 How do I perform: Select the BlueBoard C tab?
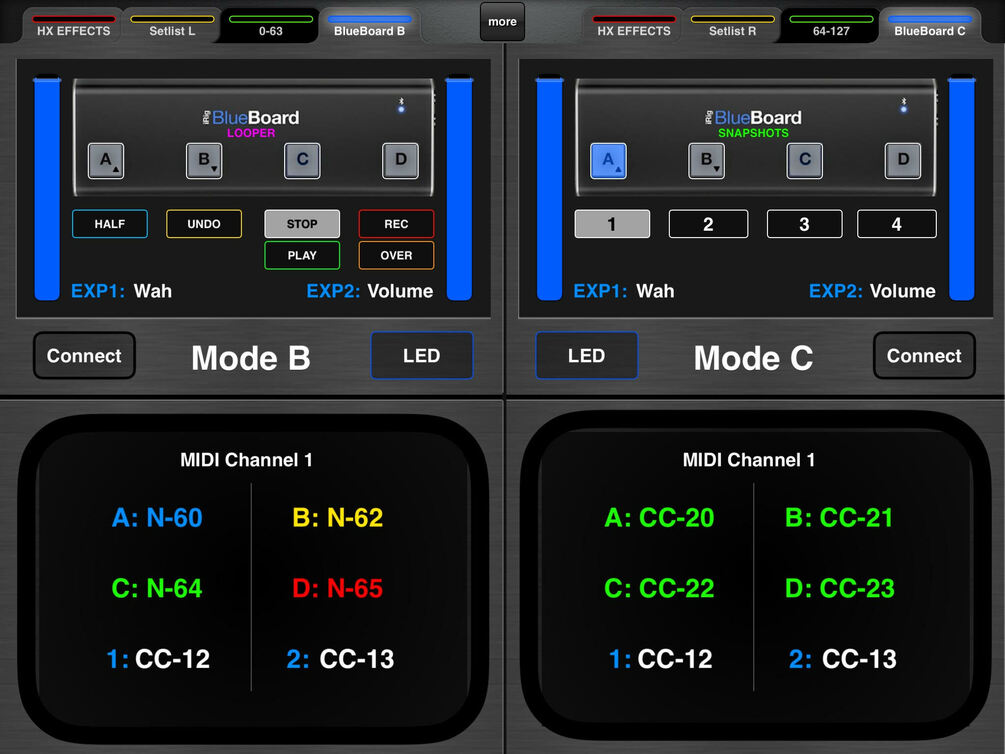(929, 26)
